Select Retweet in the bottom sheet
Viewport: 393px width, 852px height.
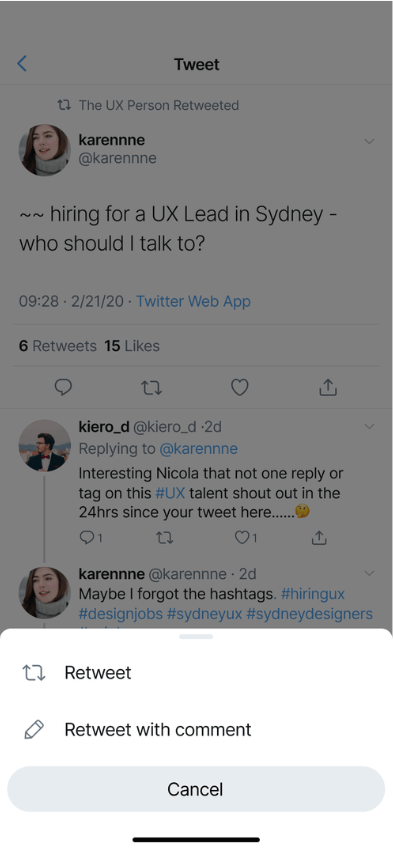click(196, 673)
